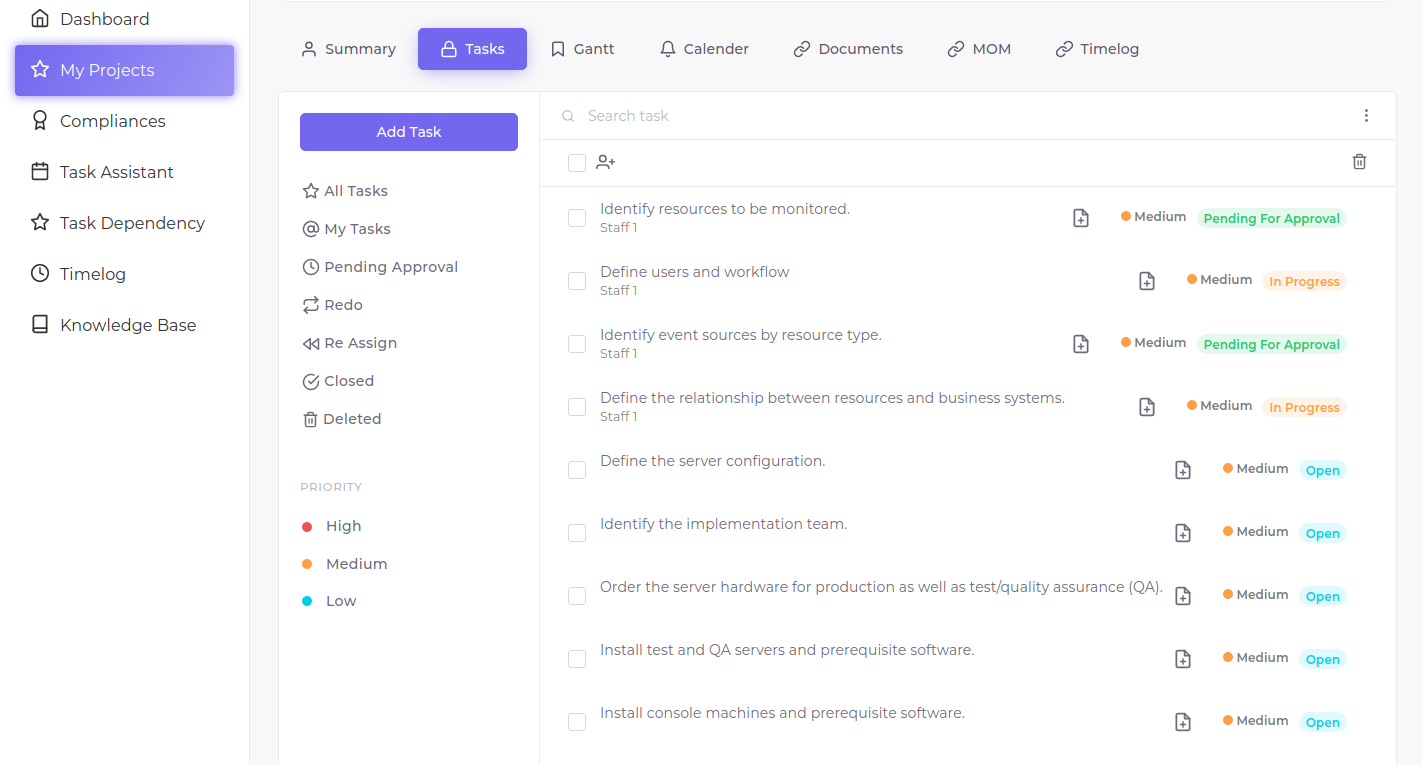Click document icon for 'Define users and workflow'

pos(1147,281)
